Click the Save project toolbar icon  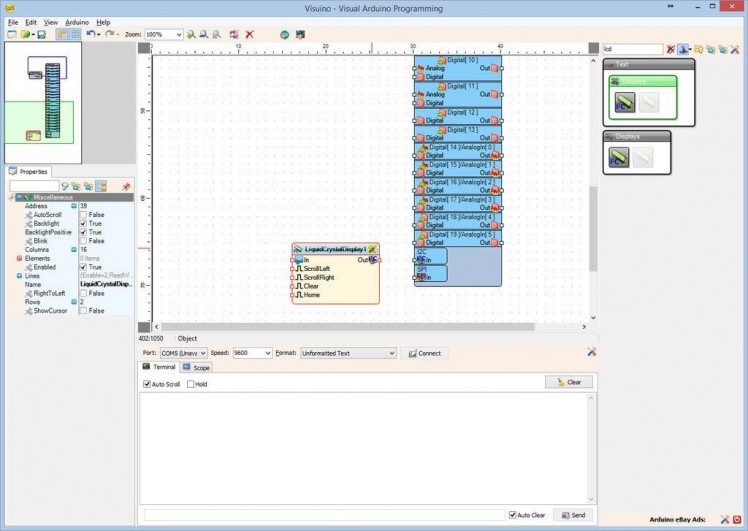coord(41,34)
